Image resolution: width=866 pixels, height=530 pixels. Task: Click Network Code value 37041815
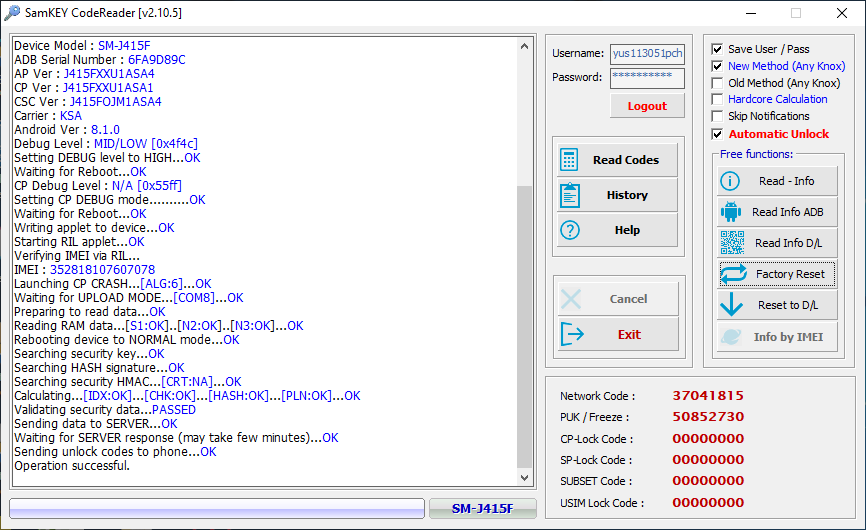coord(708,396)
